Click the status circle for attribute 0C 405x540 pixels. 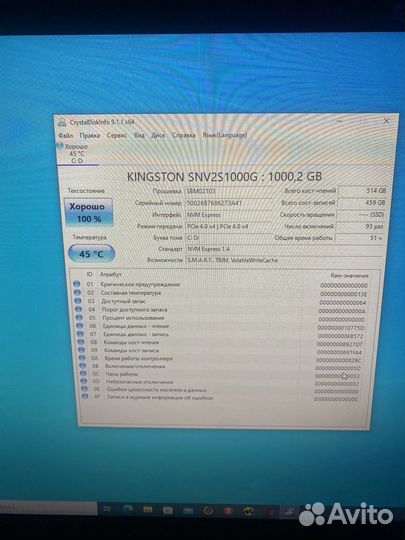click(x=83, y=374)
